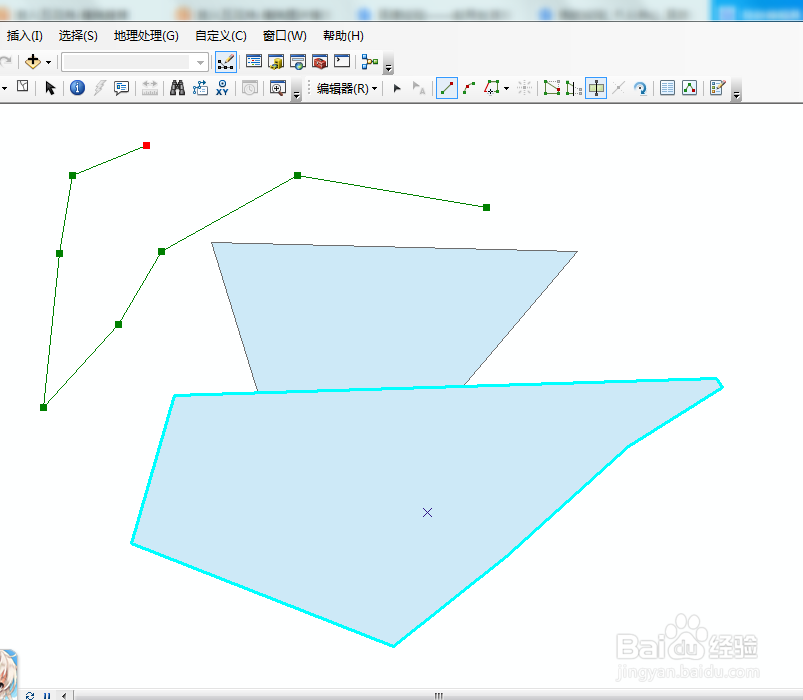Click the Refresh view button at bottom
Image resolution: width=803 pixels, height=700 pixels.
tap(30, 695)
